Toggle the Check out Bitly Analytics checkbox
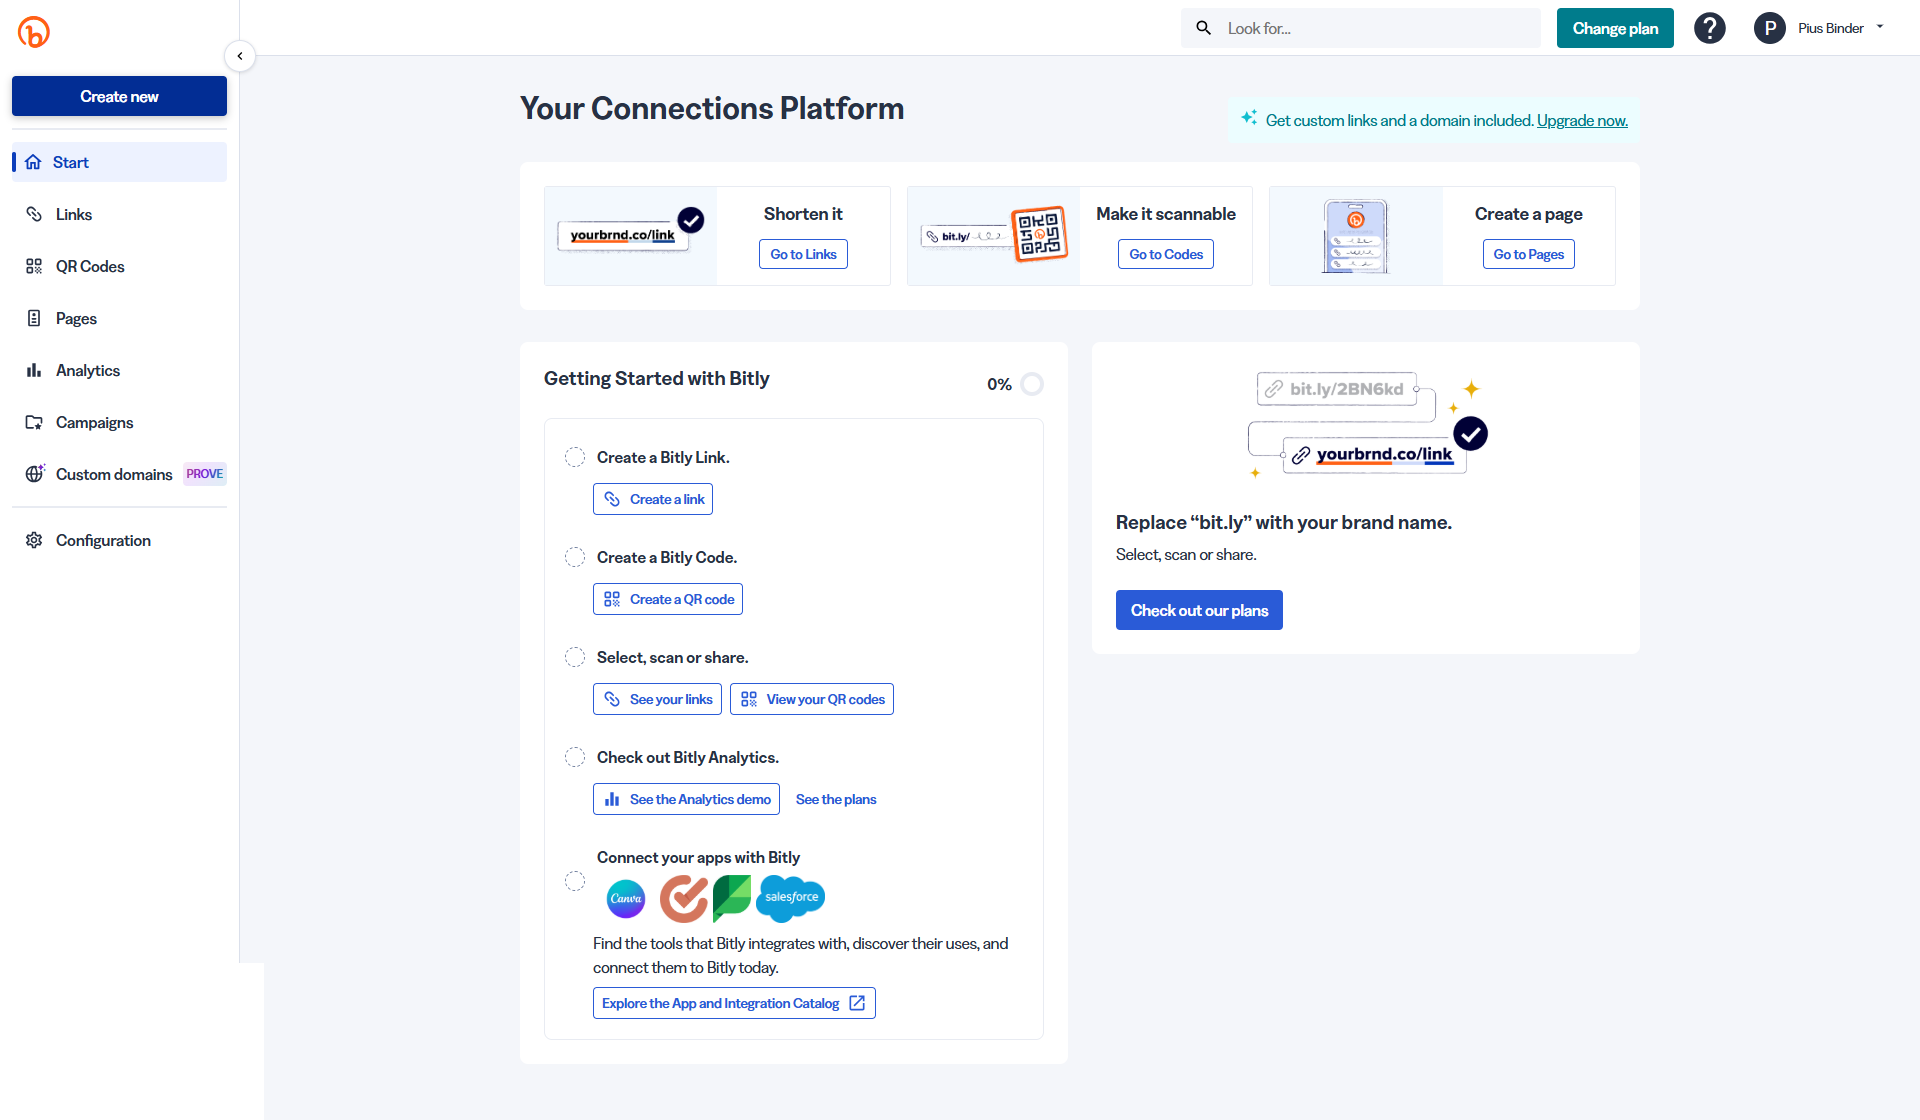This screenshot has width=1920, height=1120. (575, 757)
